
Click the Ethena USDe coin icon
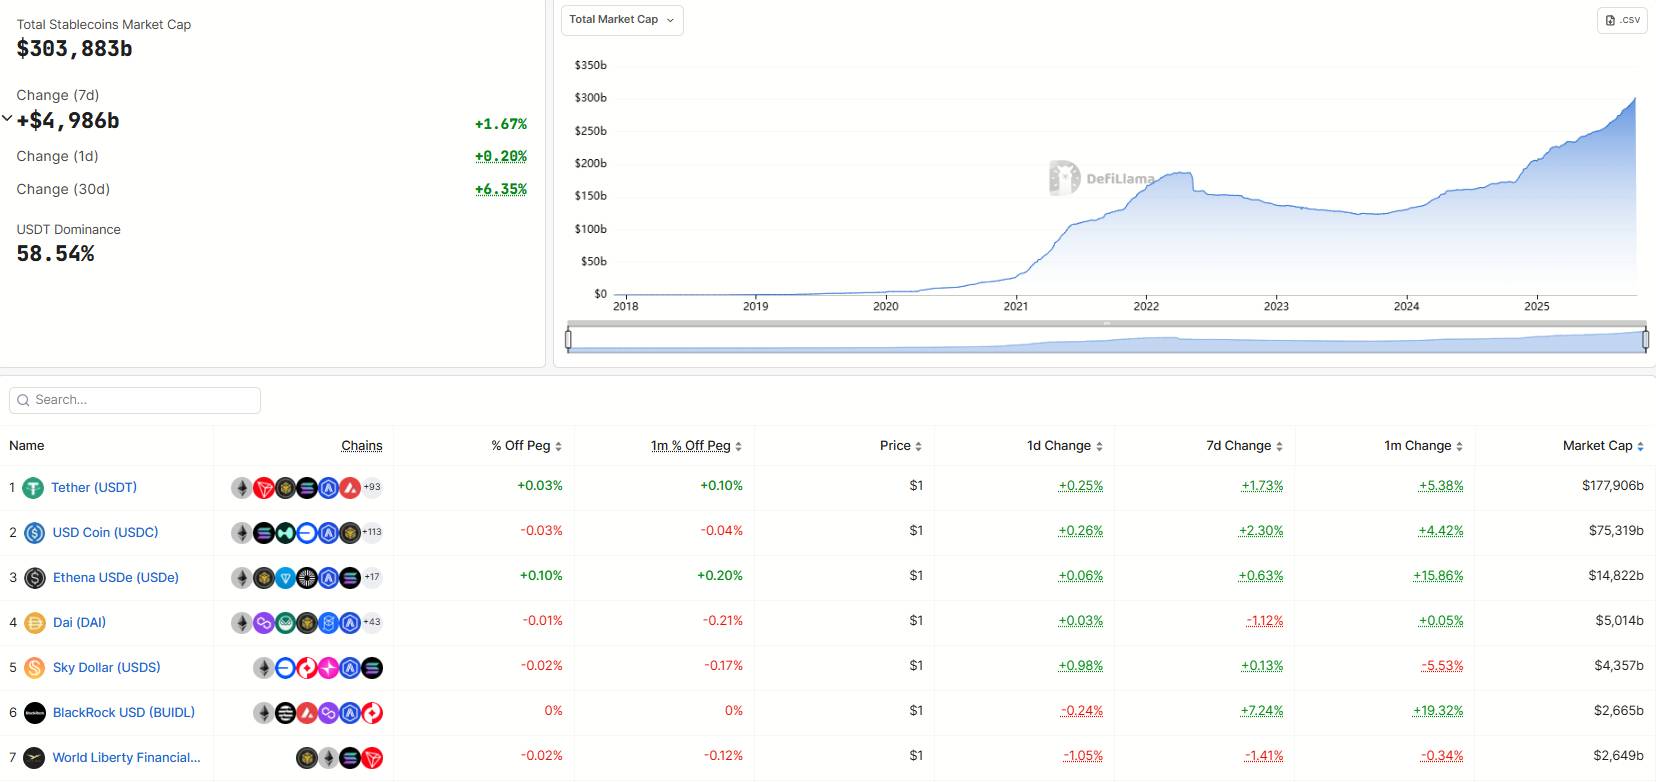click(x=35, y=578)
